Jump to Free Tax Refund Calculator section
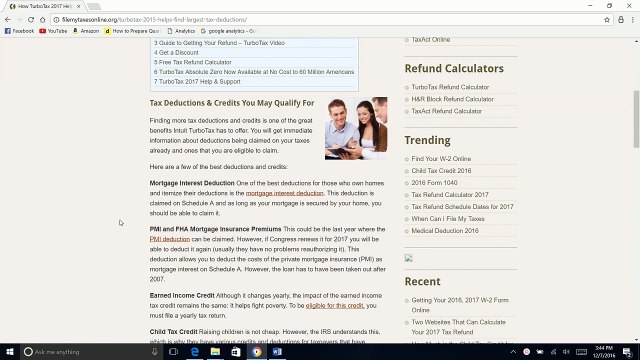 193,62
